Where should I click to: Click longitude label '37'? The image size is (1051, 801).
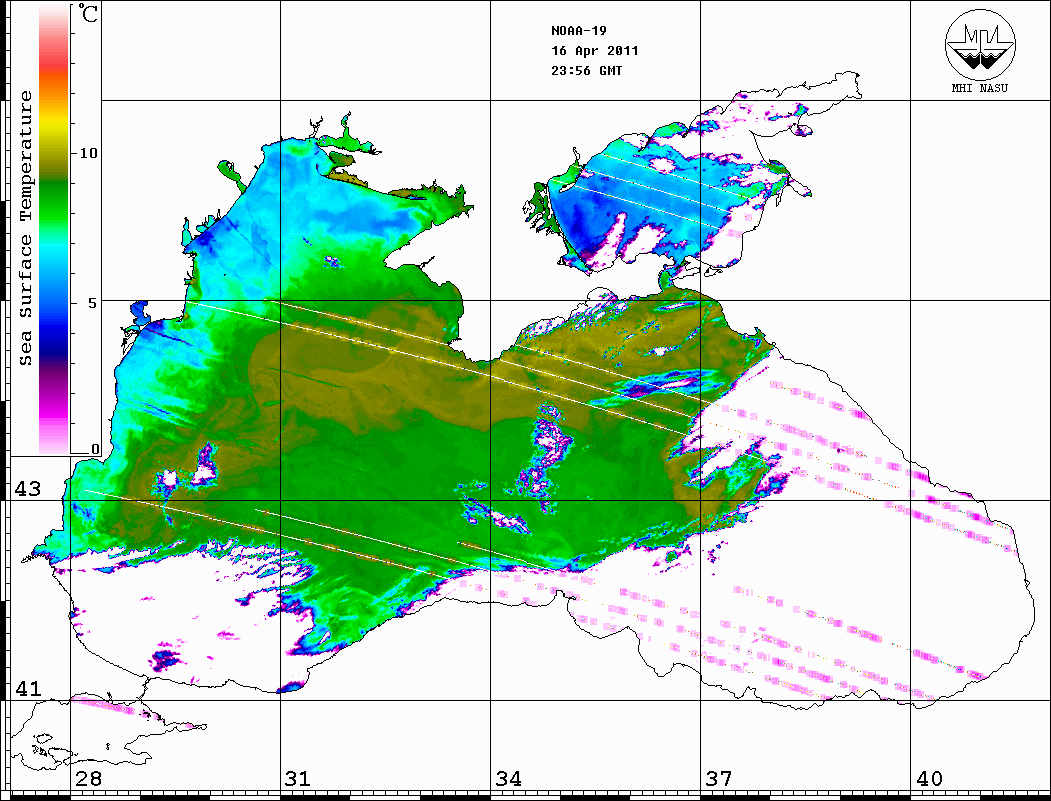[719, 778]
